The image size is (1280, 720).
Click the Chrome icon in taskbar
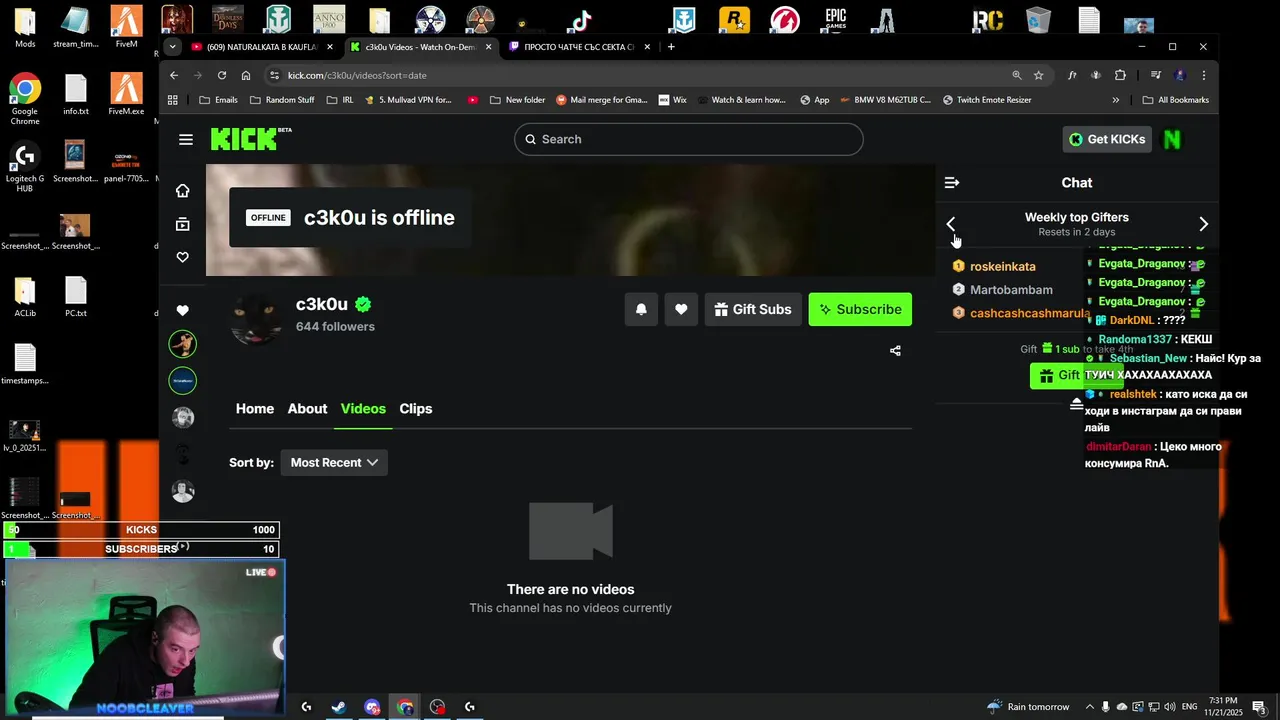tap(405, 707)
